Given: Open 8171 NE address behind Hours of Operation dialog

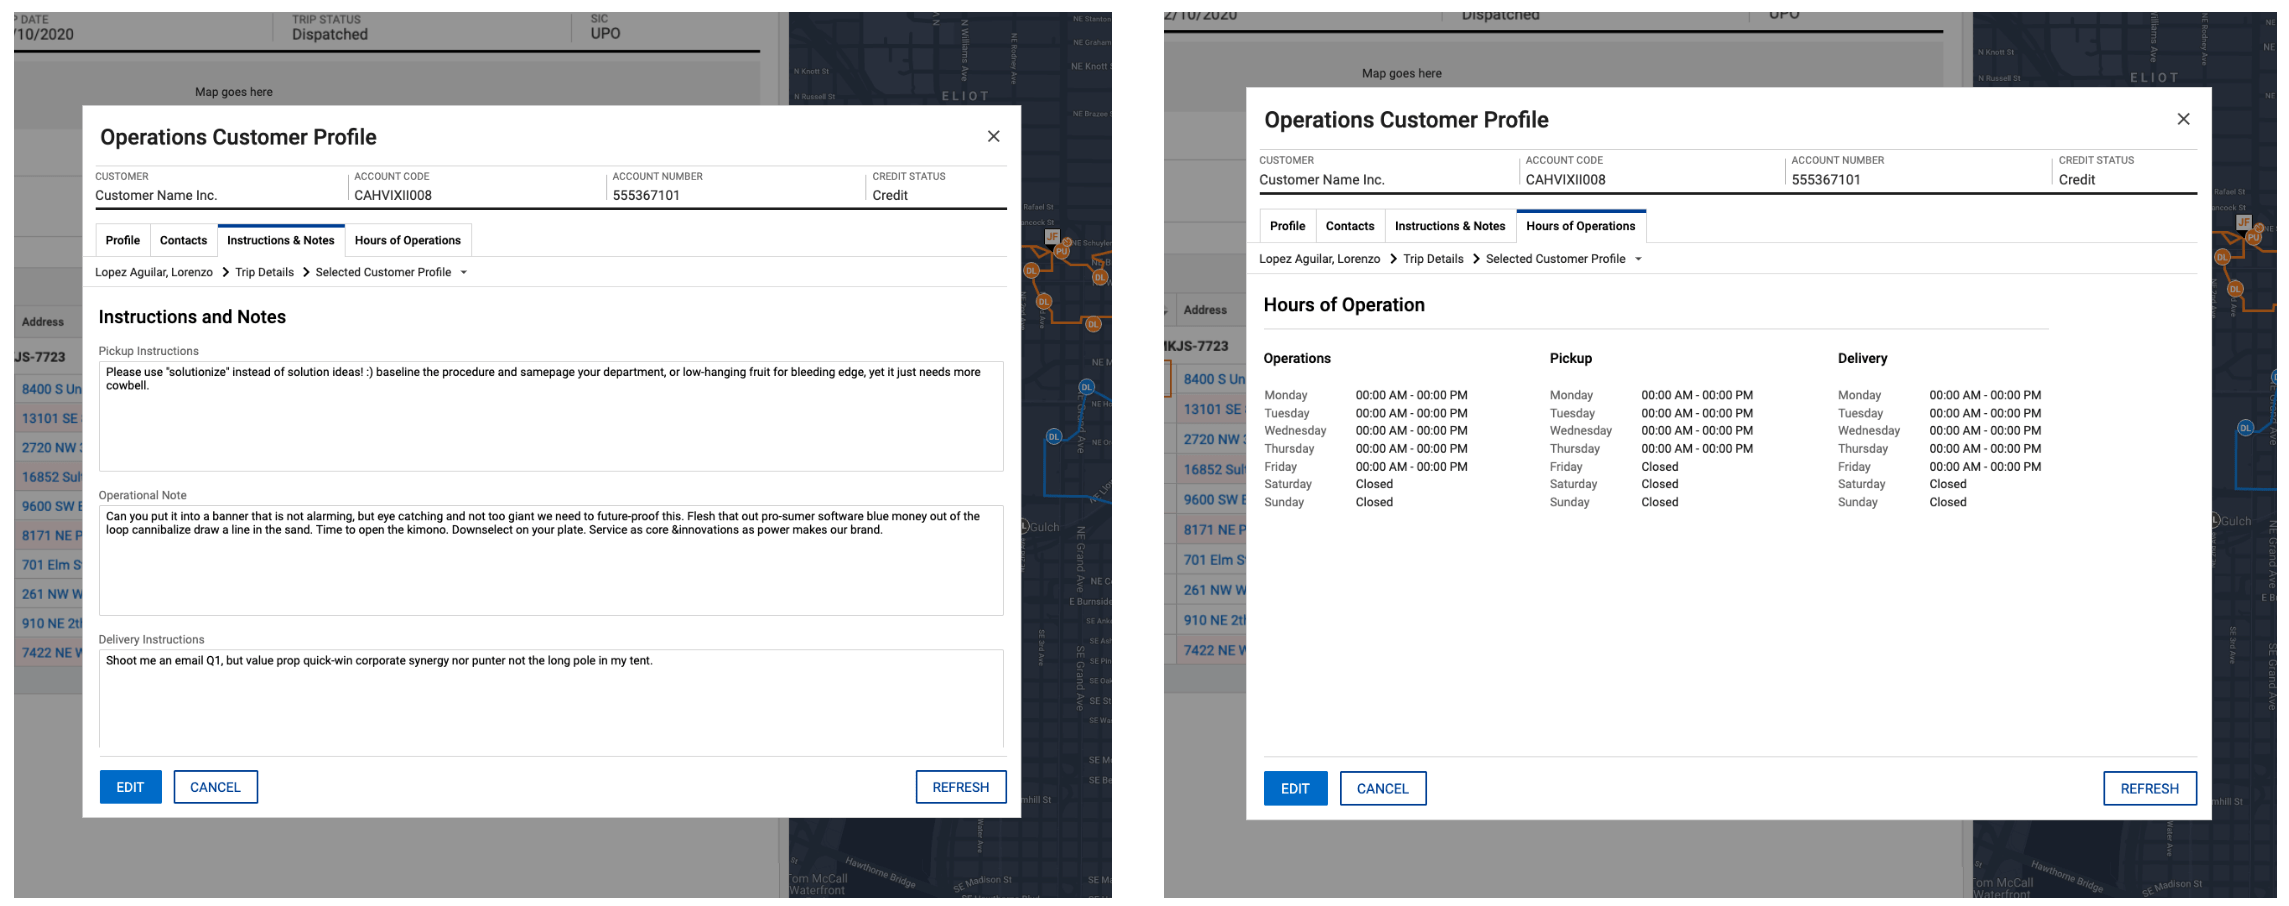Looking at the screenshot, I should tap(1215, 530).
